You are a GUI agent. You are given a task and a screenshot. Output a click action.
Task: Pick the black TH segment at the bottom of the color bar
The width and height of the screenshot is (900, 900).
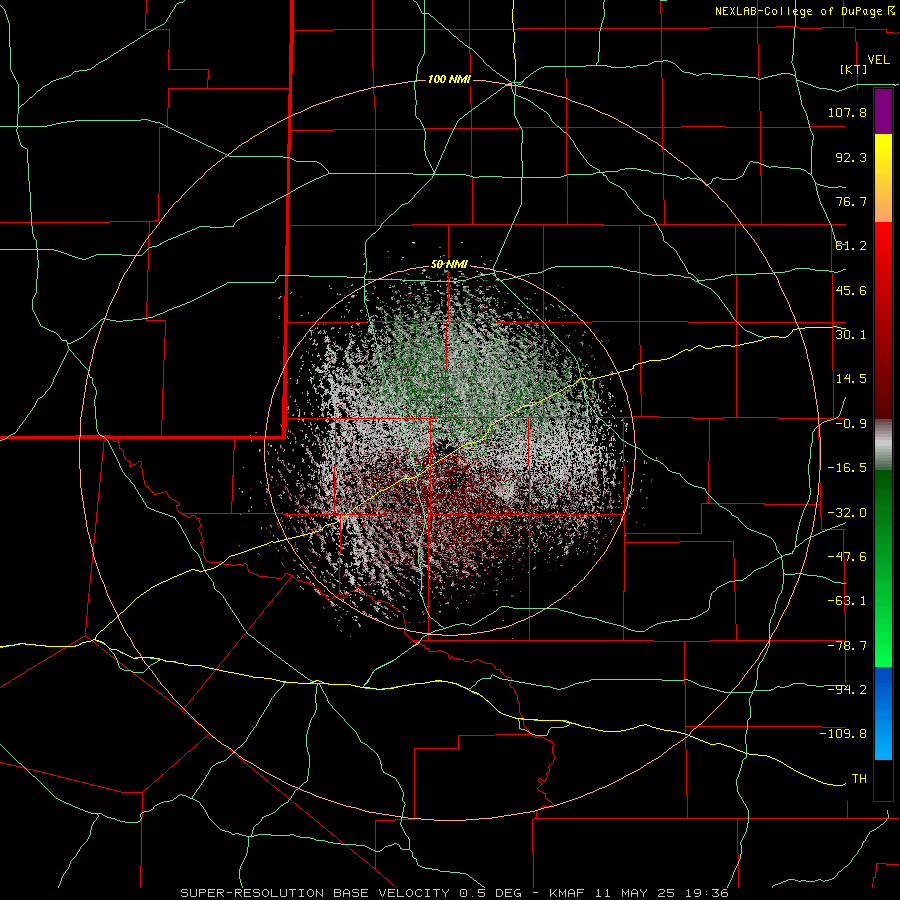coord(883,779)
